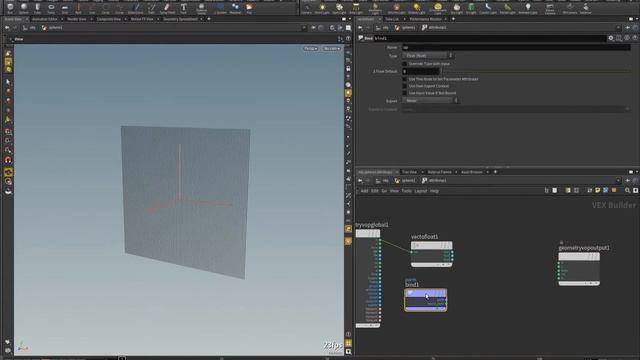640x360 pixels.
Task: Select the Grid shelf tool
Action: (x=64, y=8)
